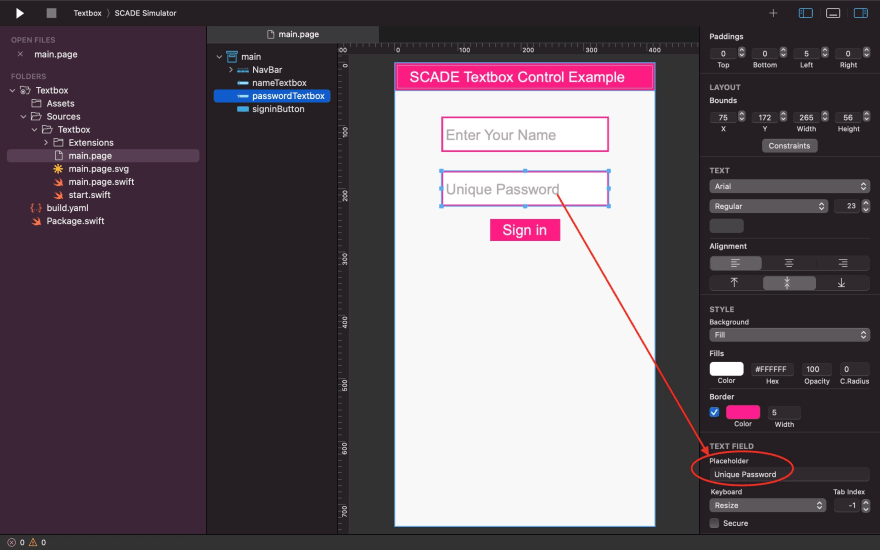
Task: Click the pink border color swatch
Action: (742, 412)
